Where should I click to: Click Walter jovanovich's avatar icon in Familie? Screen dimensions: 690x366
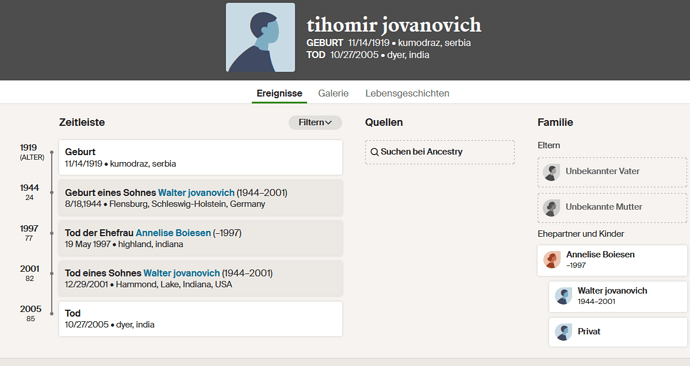click(x=563, y=296)
